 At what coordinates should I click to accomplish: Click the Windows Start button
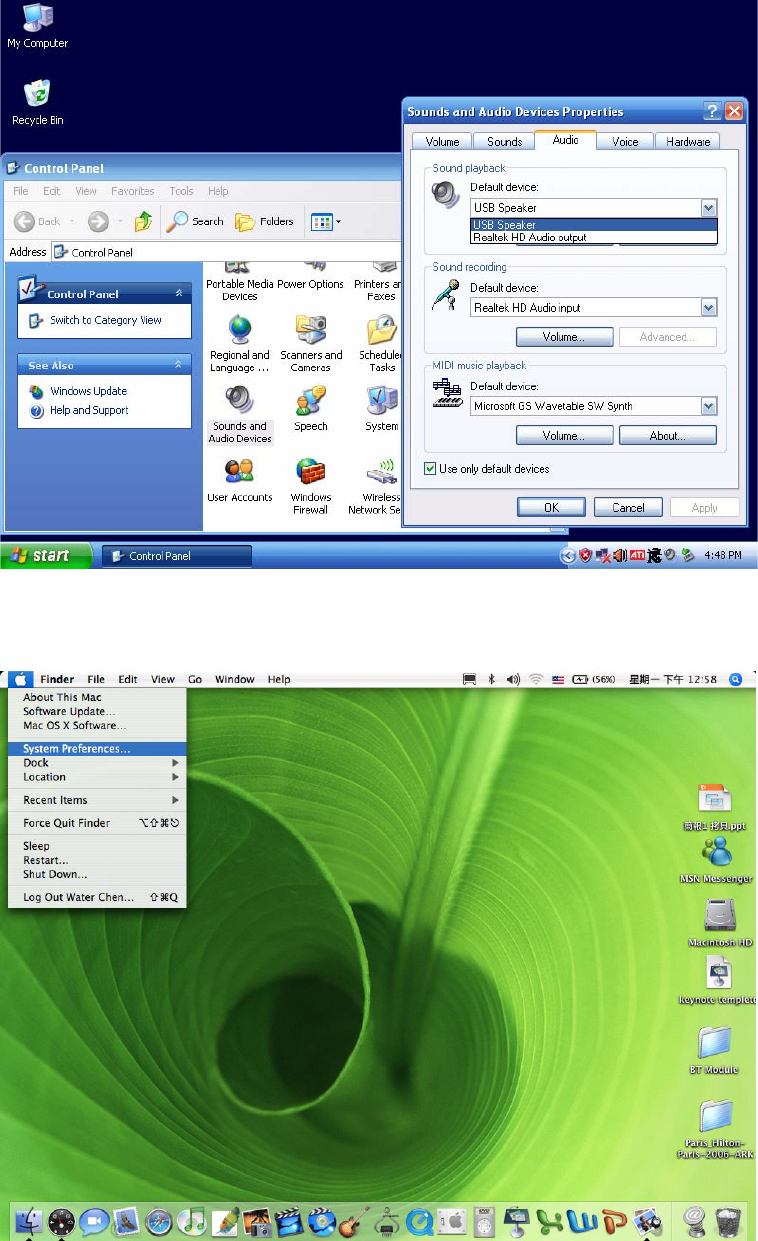pos(46,556)
